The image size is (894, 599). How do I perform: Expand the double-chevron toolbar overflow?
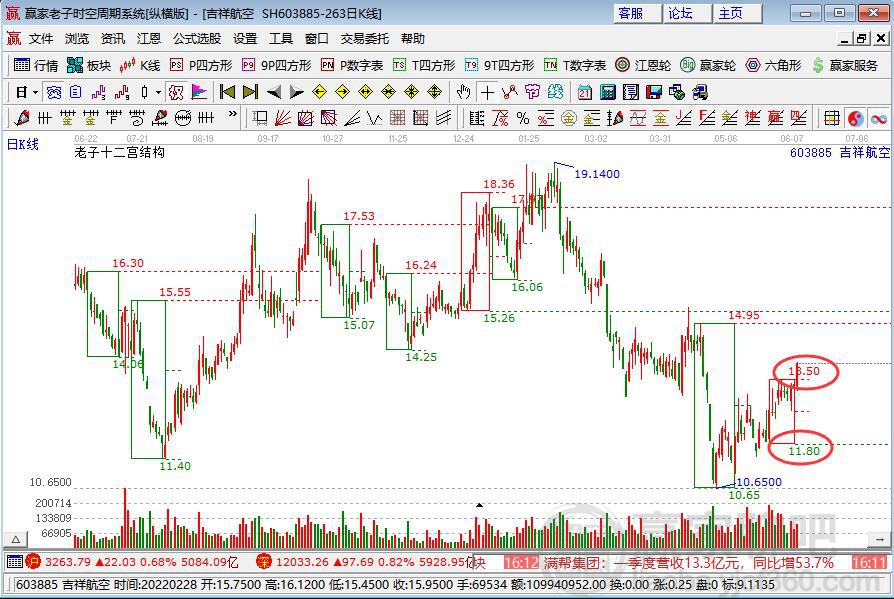[232, 115]
